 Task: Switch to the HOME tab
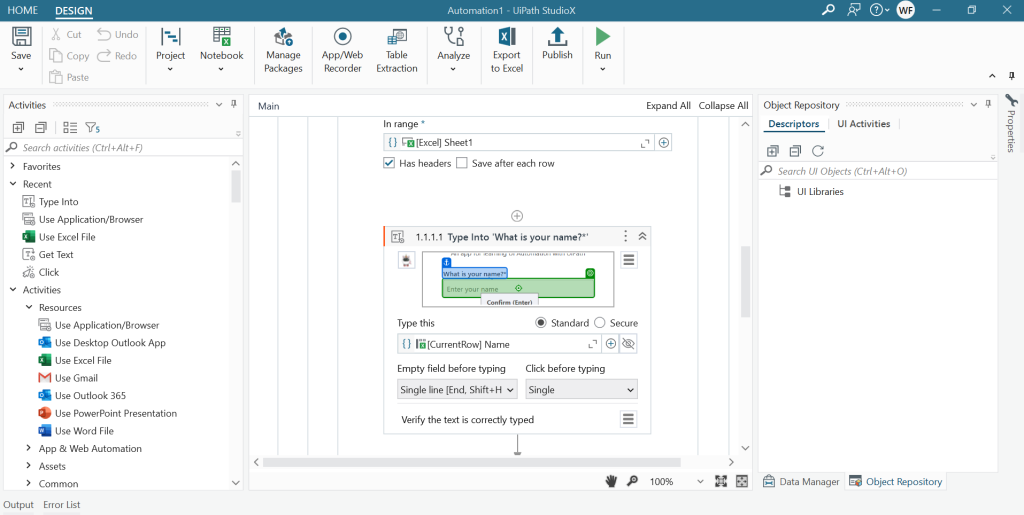pyautogui.click(x=23, y=10)
